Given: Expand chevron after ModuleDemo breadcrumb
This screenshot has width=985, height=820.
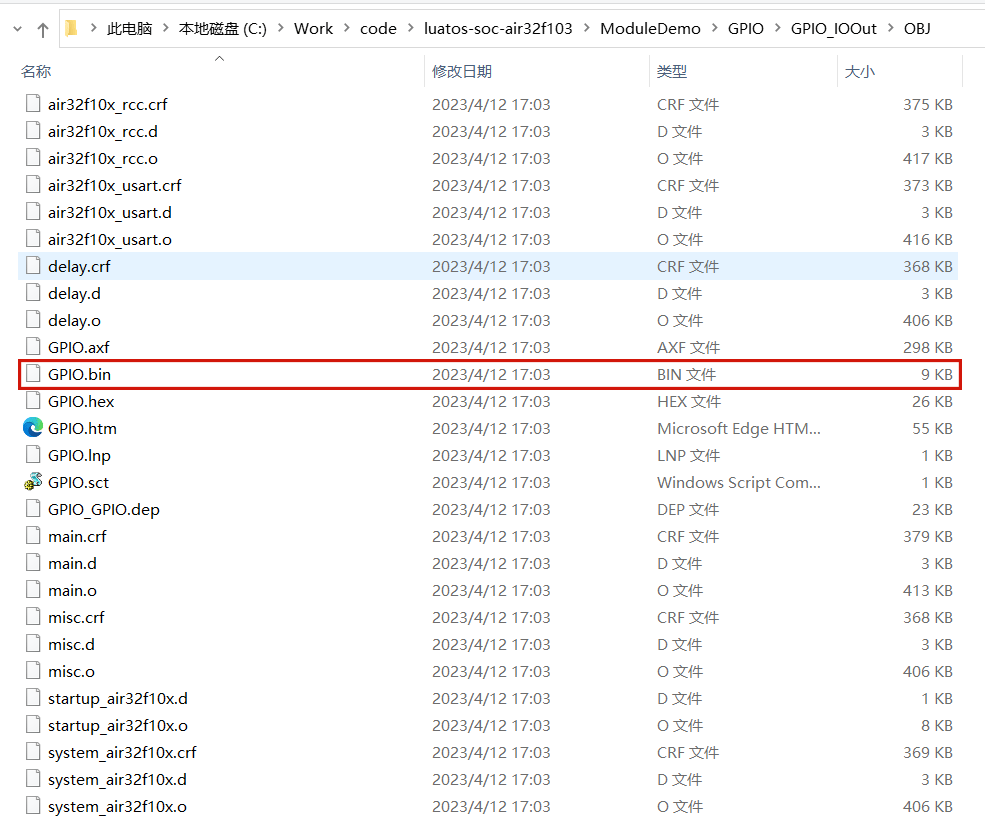Looking at the screenshot, I should [715, 28].
